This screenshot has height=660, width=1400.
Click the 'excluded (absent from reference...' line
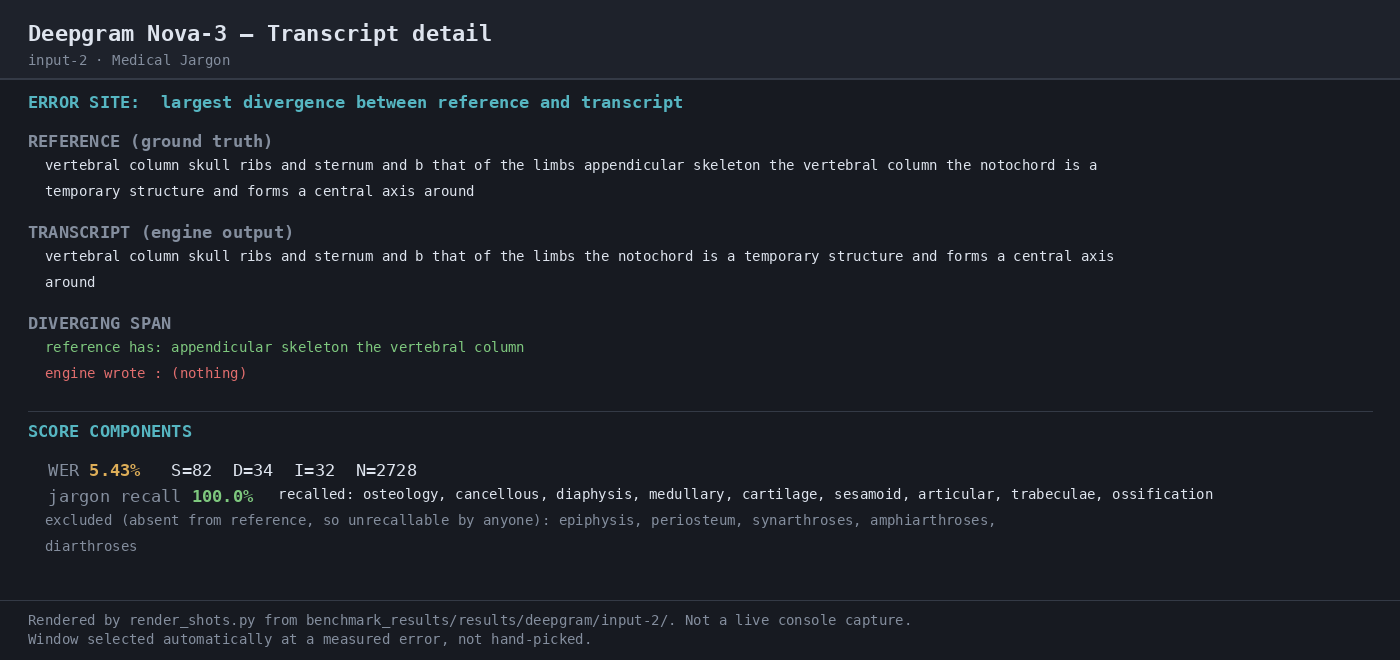pos(520,521)
